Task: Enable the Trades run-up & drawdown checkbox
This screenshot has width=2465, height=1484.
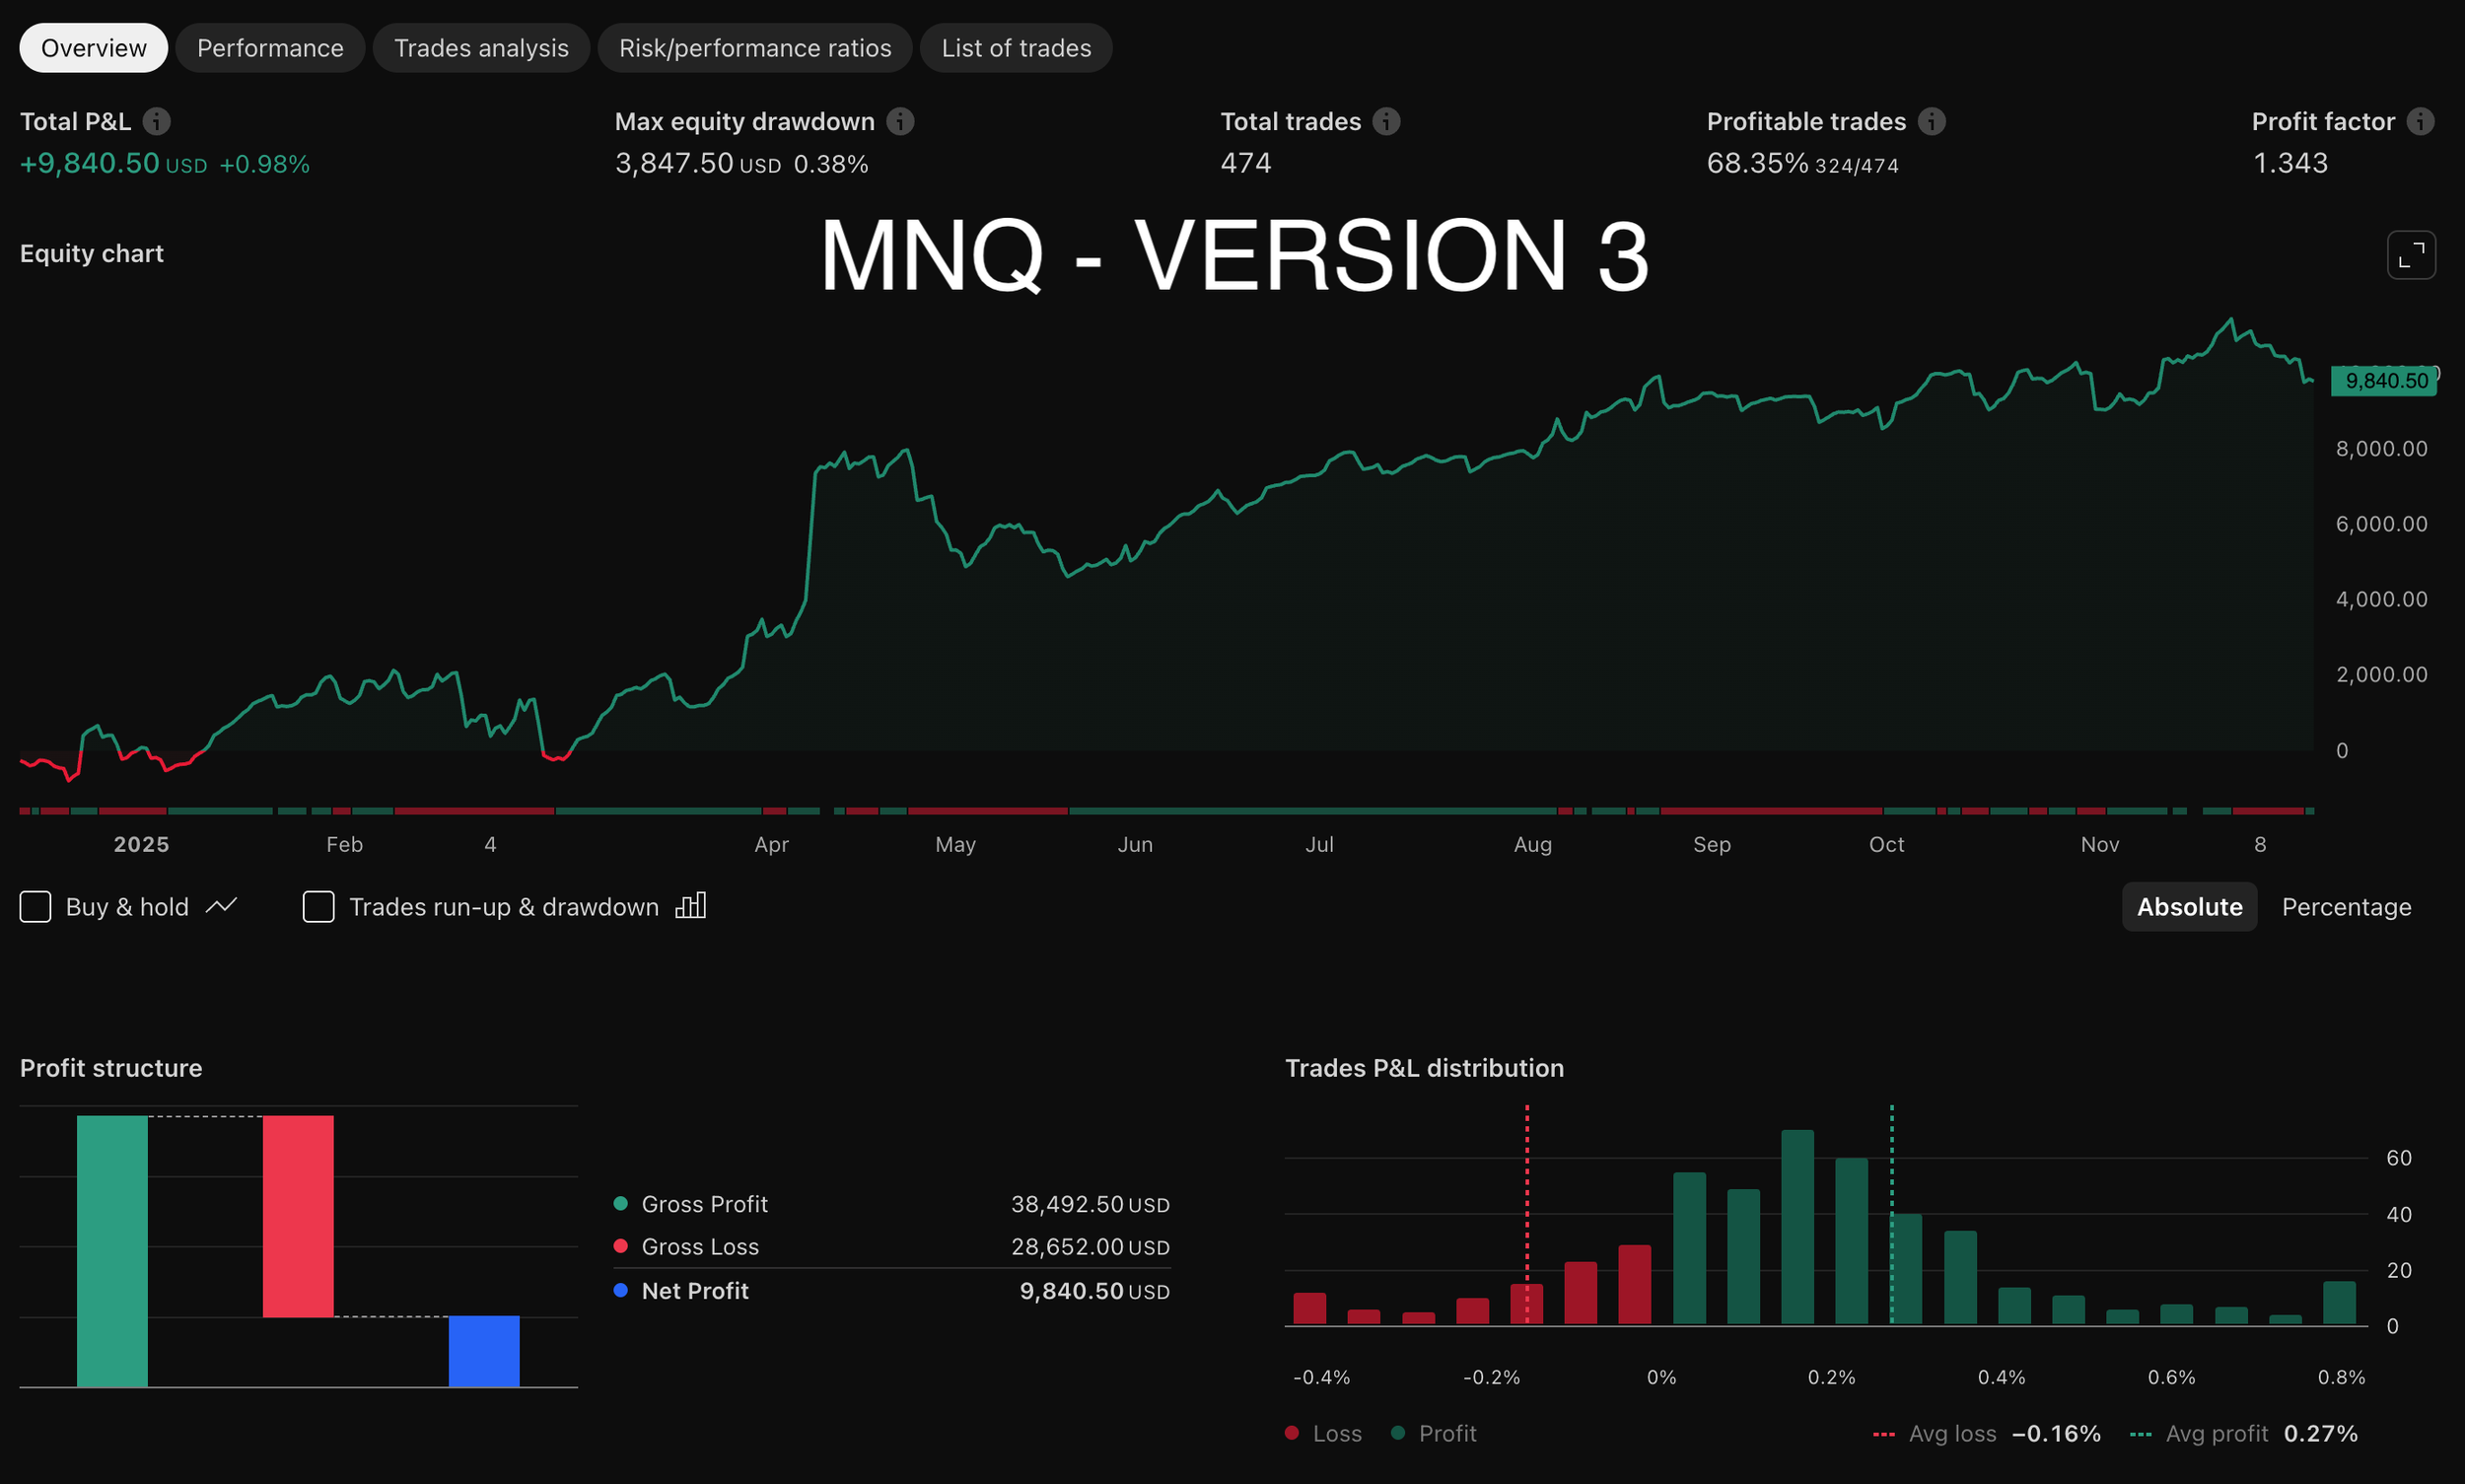Action: coord(318,906)
